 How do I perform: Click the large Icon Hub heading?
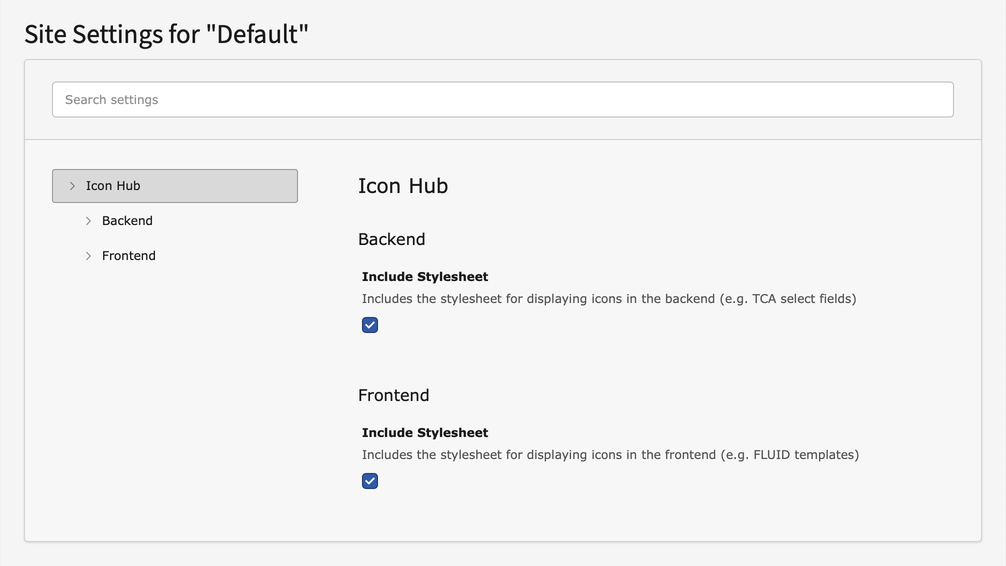point(403,186)
